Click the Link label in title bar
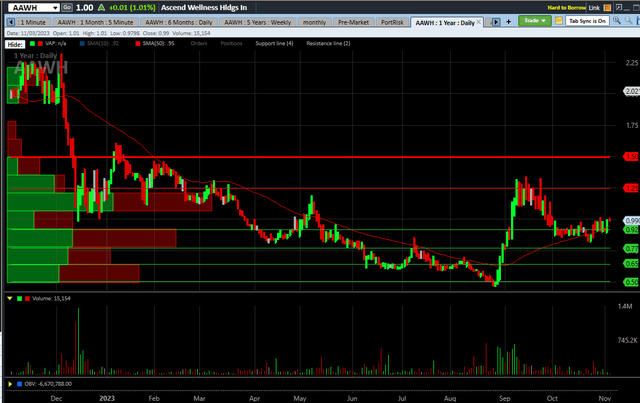This screenshot has width=640, height=403. point(594,7)
